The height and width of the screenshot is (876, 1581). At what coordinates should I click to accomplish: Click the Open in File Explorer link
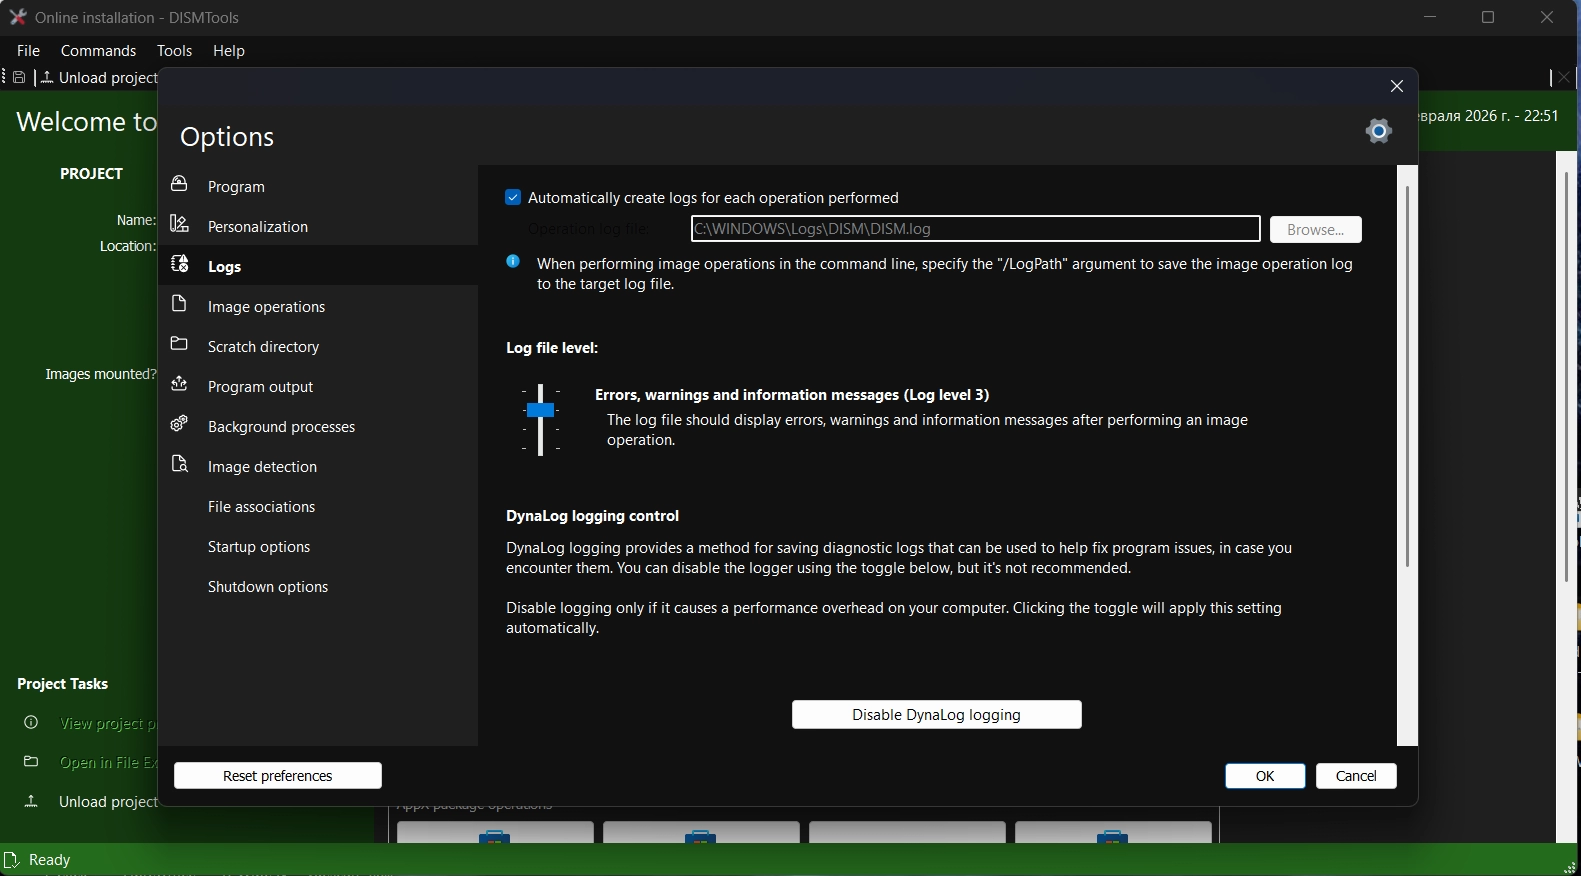pos(108,762)
